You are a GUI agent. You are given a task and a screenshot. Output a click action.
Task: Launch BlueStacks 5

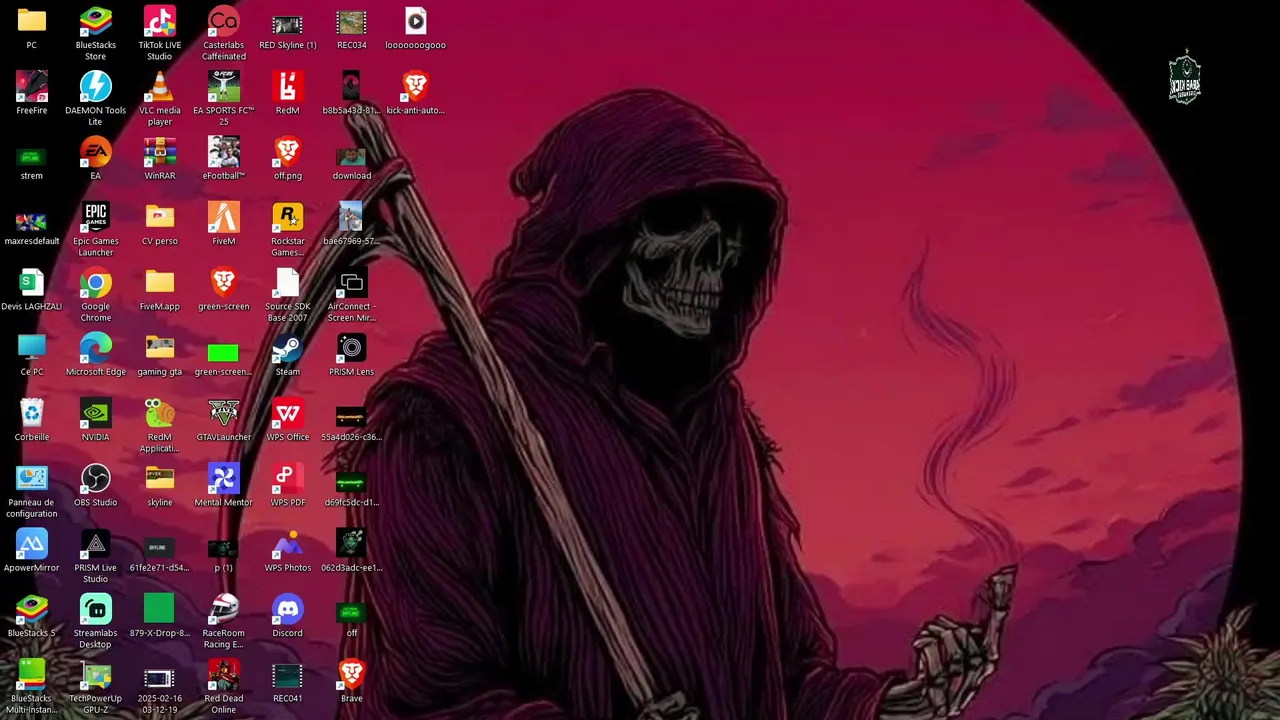(32, 610)
